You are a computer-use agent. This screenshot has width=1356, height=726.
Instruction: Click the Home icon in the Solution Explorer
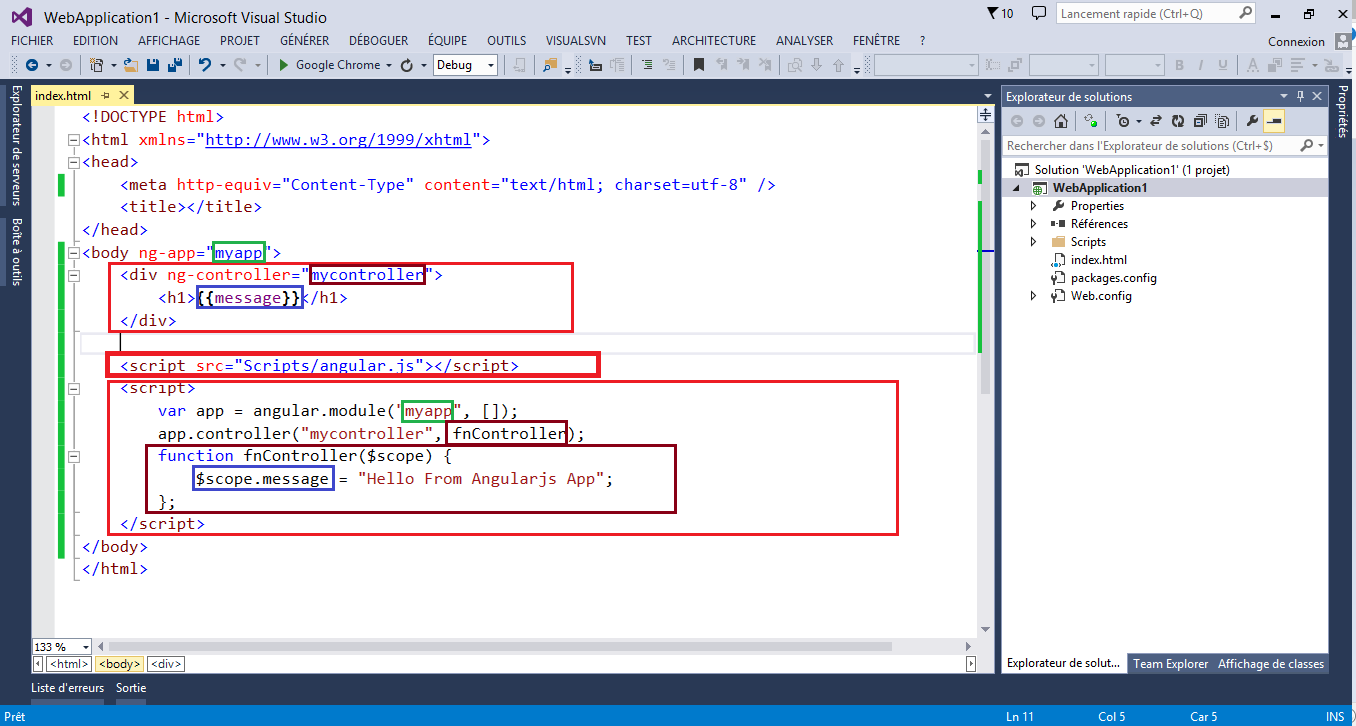1061,121
